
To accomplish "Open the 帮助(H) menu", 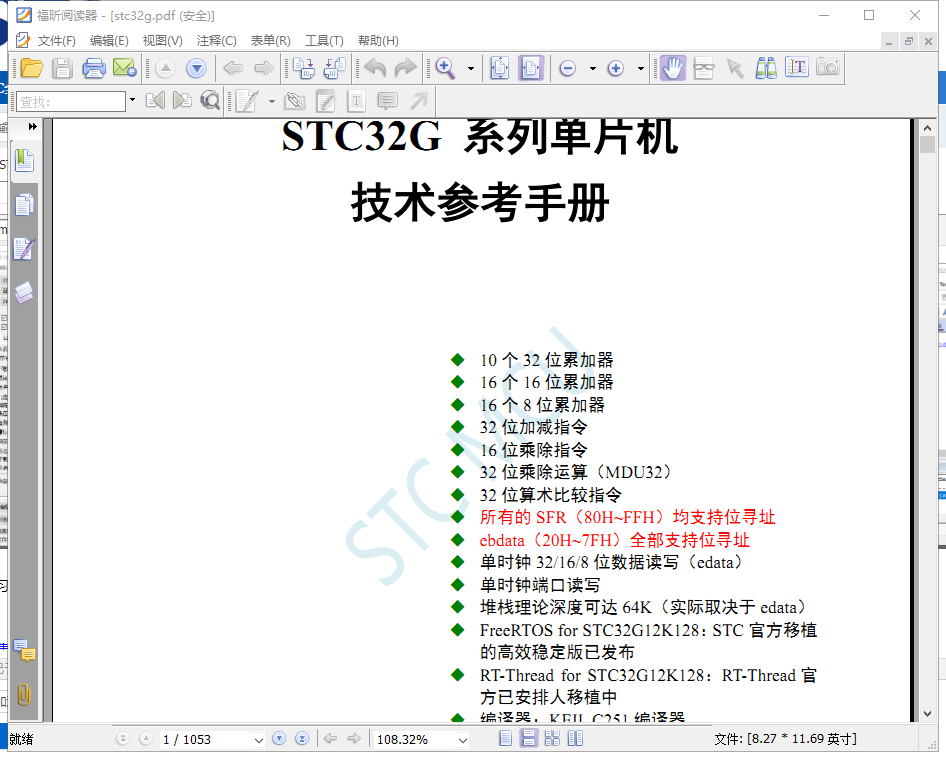I will (378, 40).
